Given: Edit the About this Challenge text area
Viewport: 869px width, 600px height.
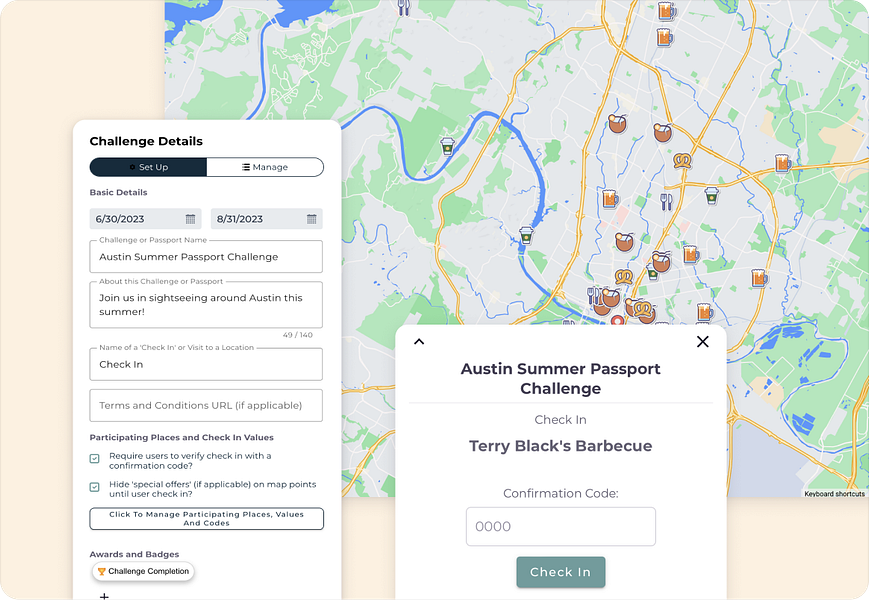Looking at the screenshot, I should pos(206,305).
